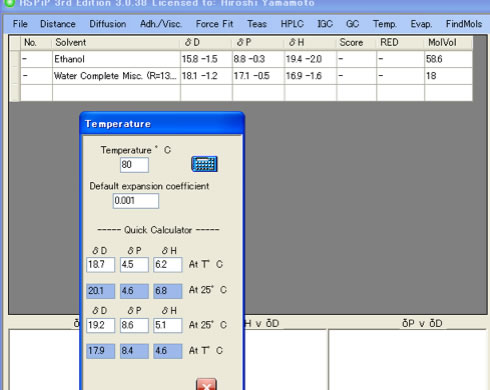The image size is (490, 390).
Task: Close the Temperature dialog with red X
Action: [206, 384]
